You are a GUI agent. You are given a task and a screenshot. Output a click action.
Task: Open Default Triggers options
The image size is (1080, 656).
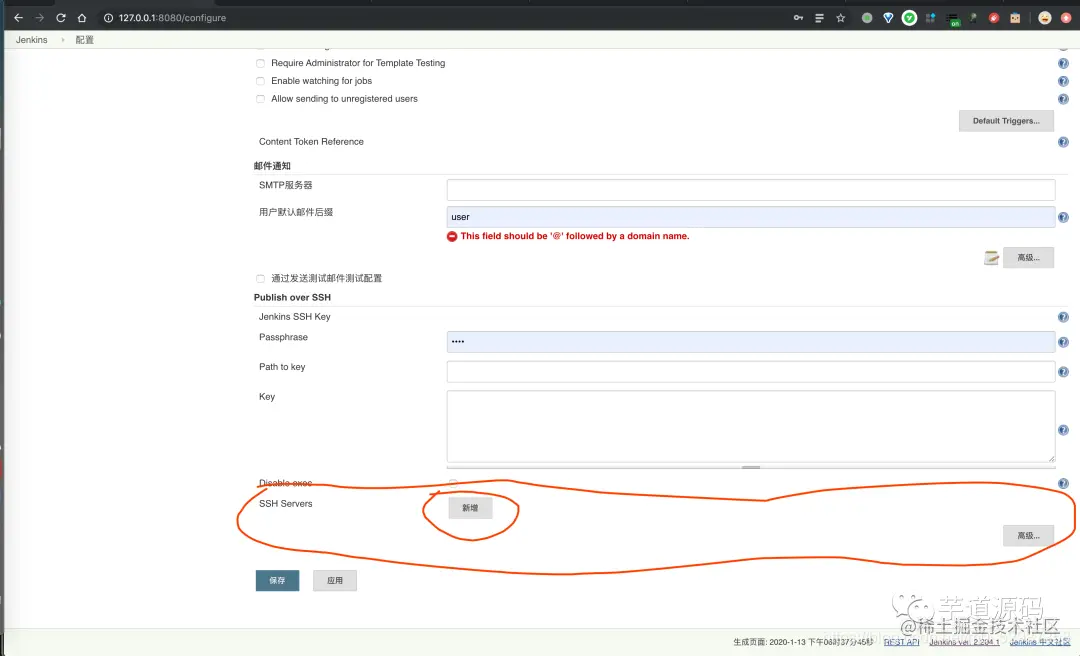[1006, 121]
